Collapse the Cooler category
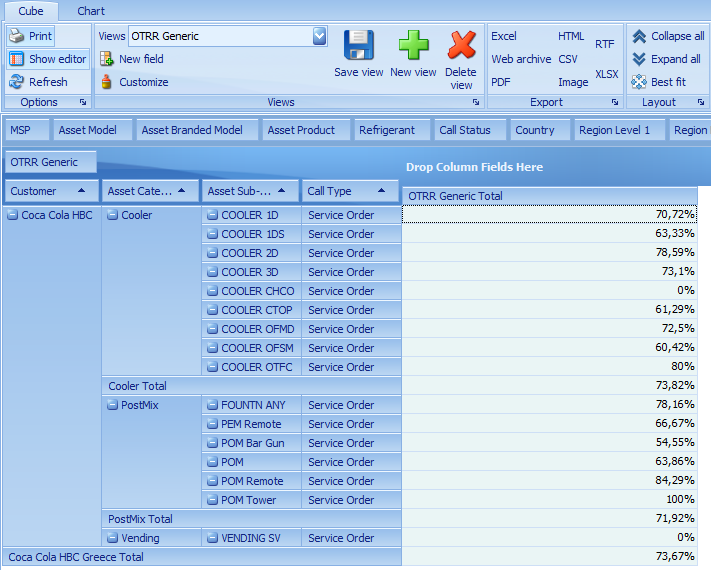Viewport: 711px width, 570px height. pos(112,215)
